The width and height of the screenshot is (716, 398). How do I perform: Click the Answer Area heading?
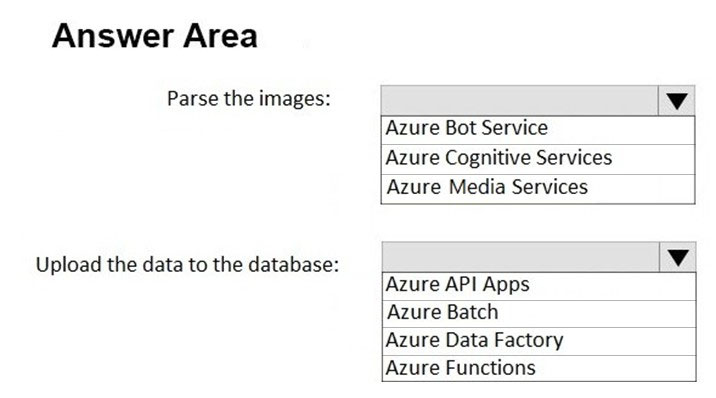coord(155,36)
